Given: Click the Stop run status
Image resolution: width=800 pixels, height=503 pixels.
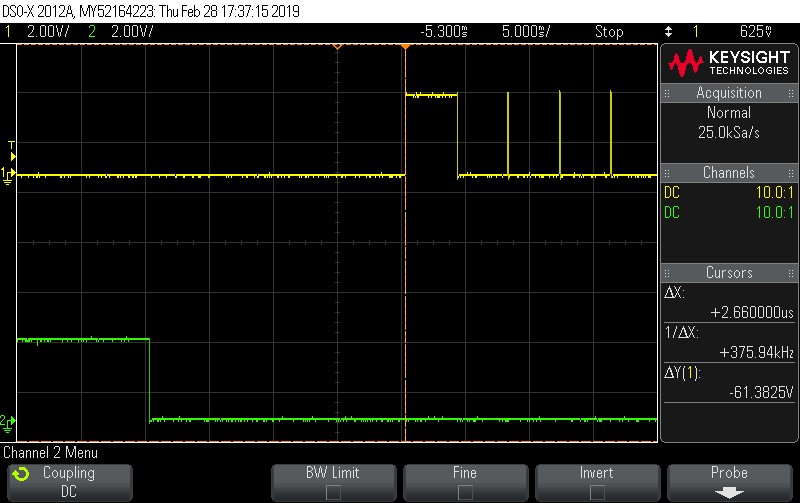Looking at the screenshot, I should [x=609, y=32].
